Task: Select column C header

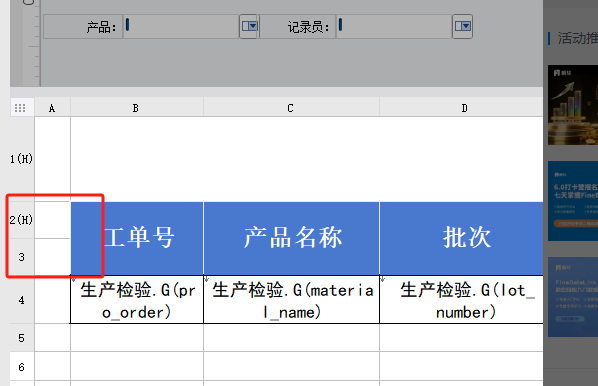Action: click(291, 108)
